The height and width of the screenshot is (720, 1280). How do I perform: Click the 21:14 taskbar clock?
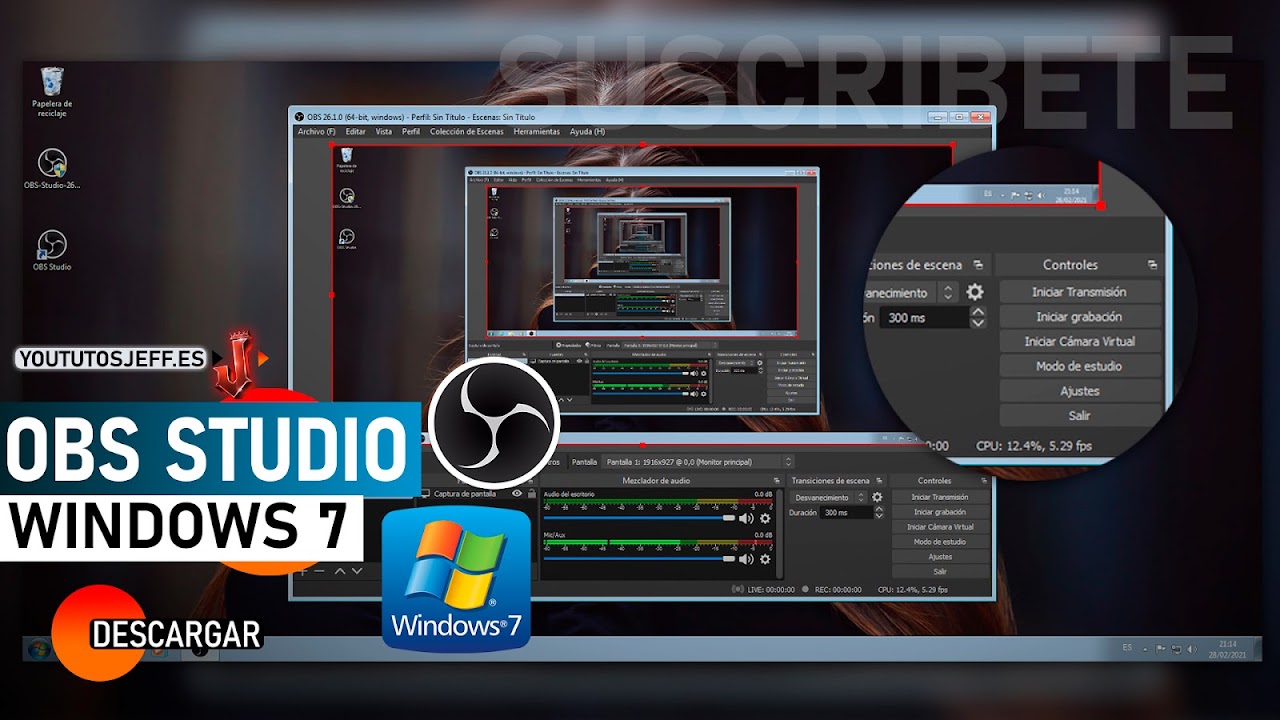tap(1226, 649)
